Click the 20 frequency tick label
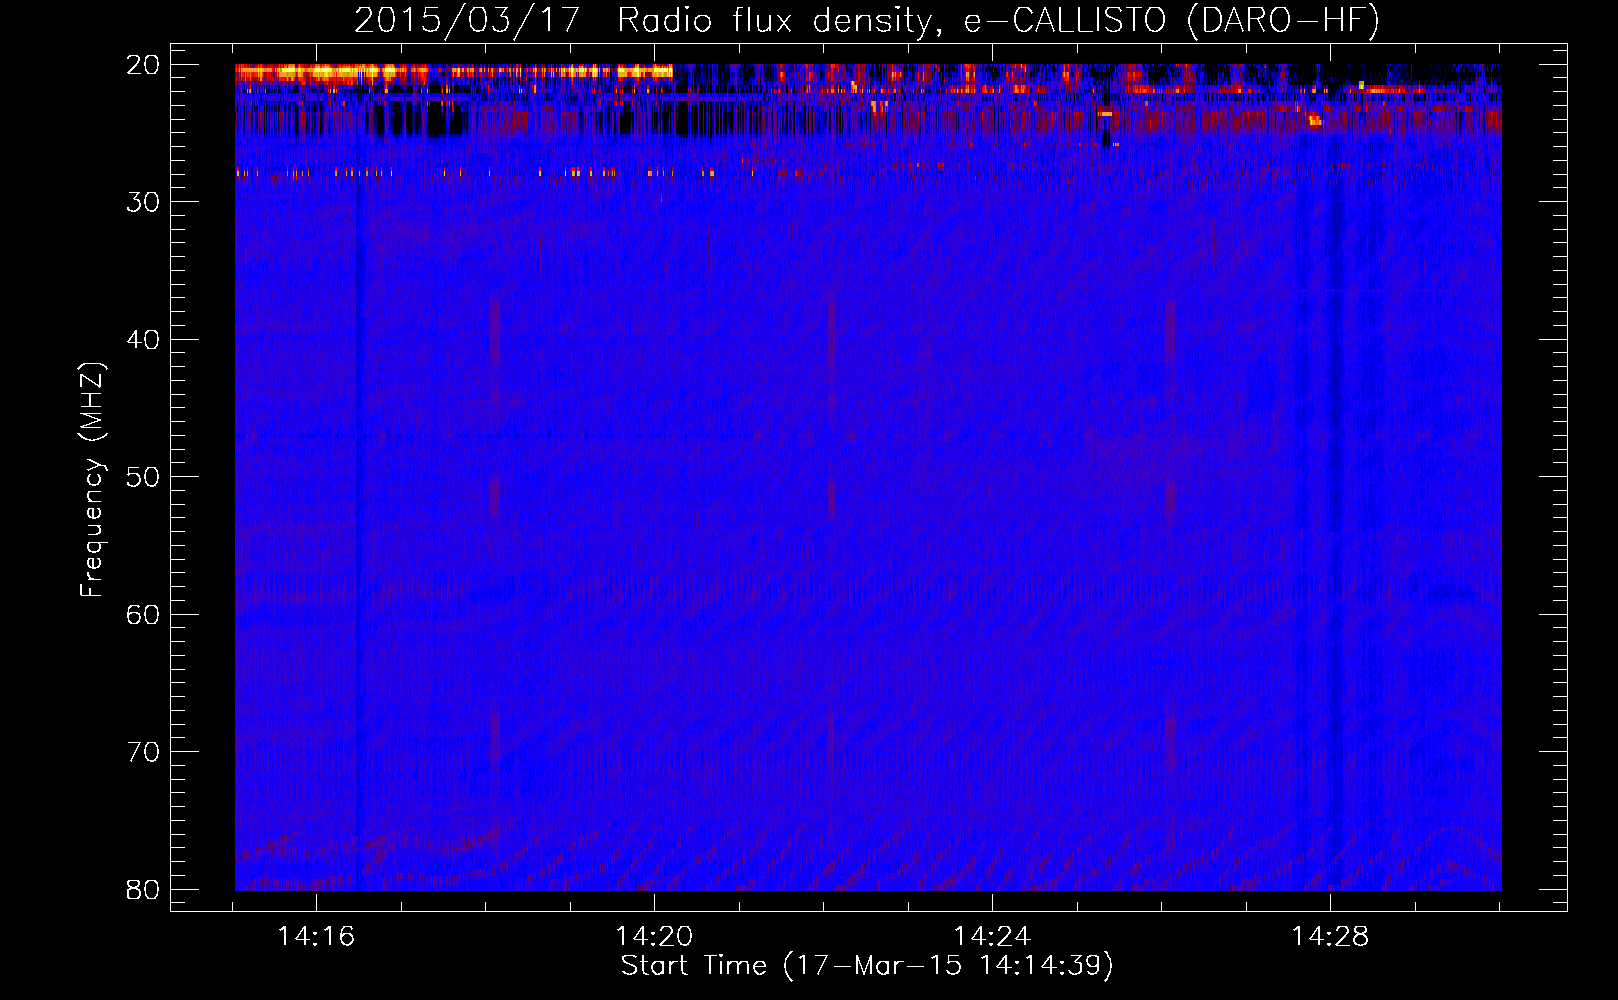This screenshot has height=1000, width=1618. pos(143,65)
